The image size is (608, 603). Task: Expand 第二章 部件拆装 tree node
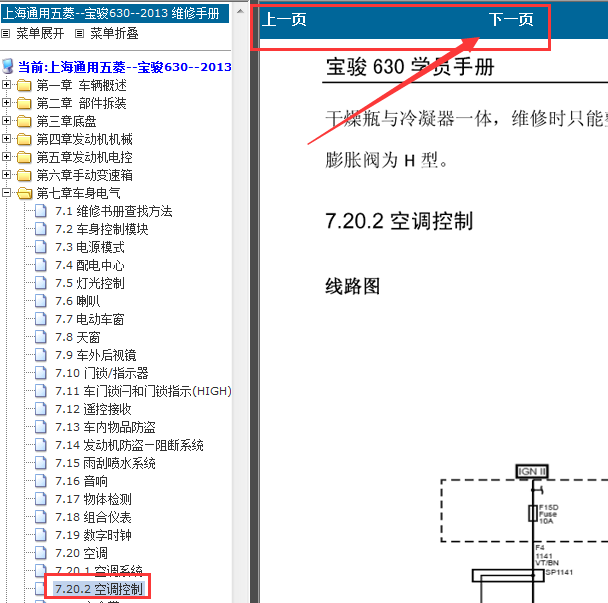click(x=6, y=103)
